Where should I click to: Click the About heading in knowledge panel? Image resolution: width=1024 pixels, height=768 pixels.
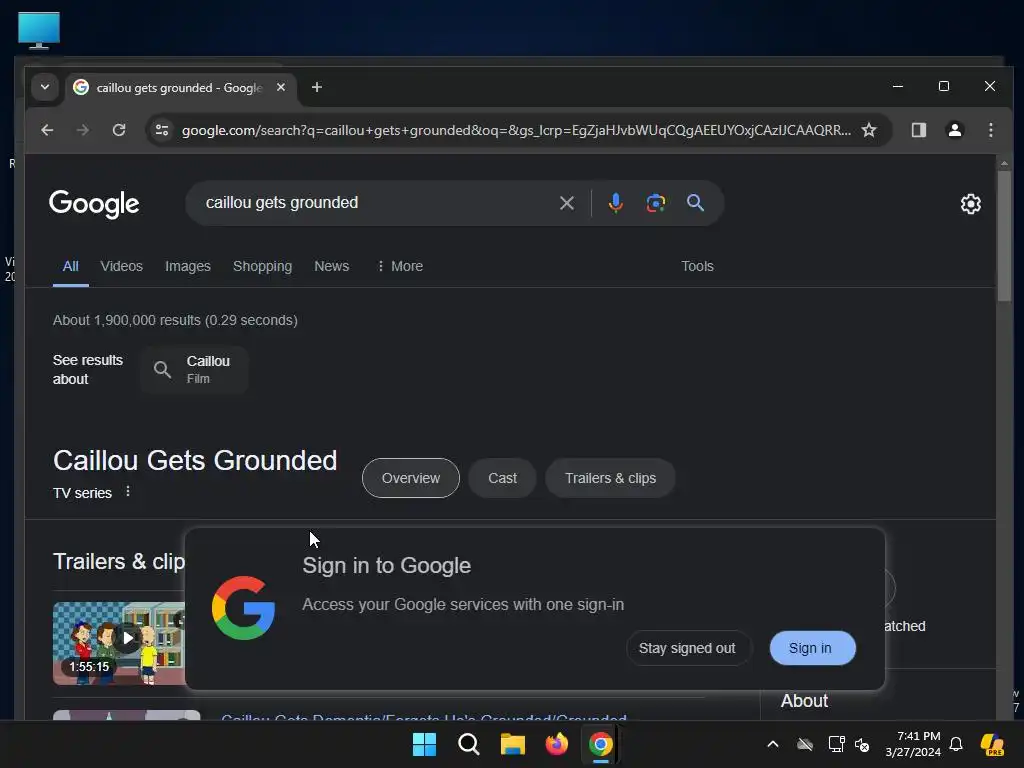pyautogui.click(x=805, y=701)
